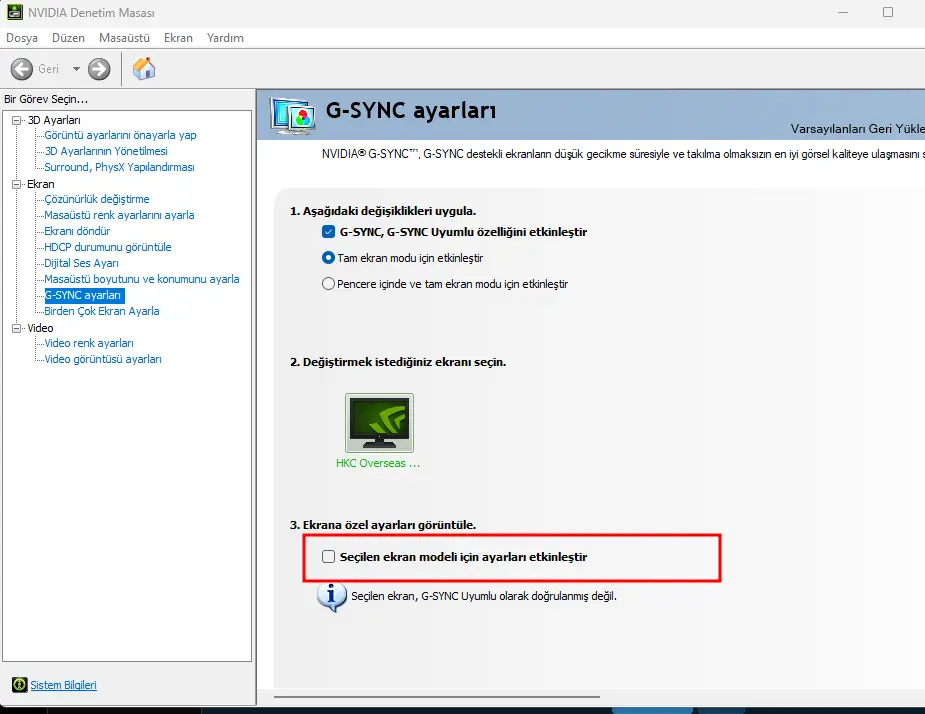Open Video görüntüsü ayarları
This screenshot has height=714, width=925.
(x=103, y=359)
